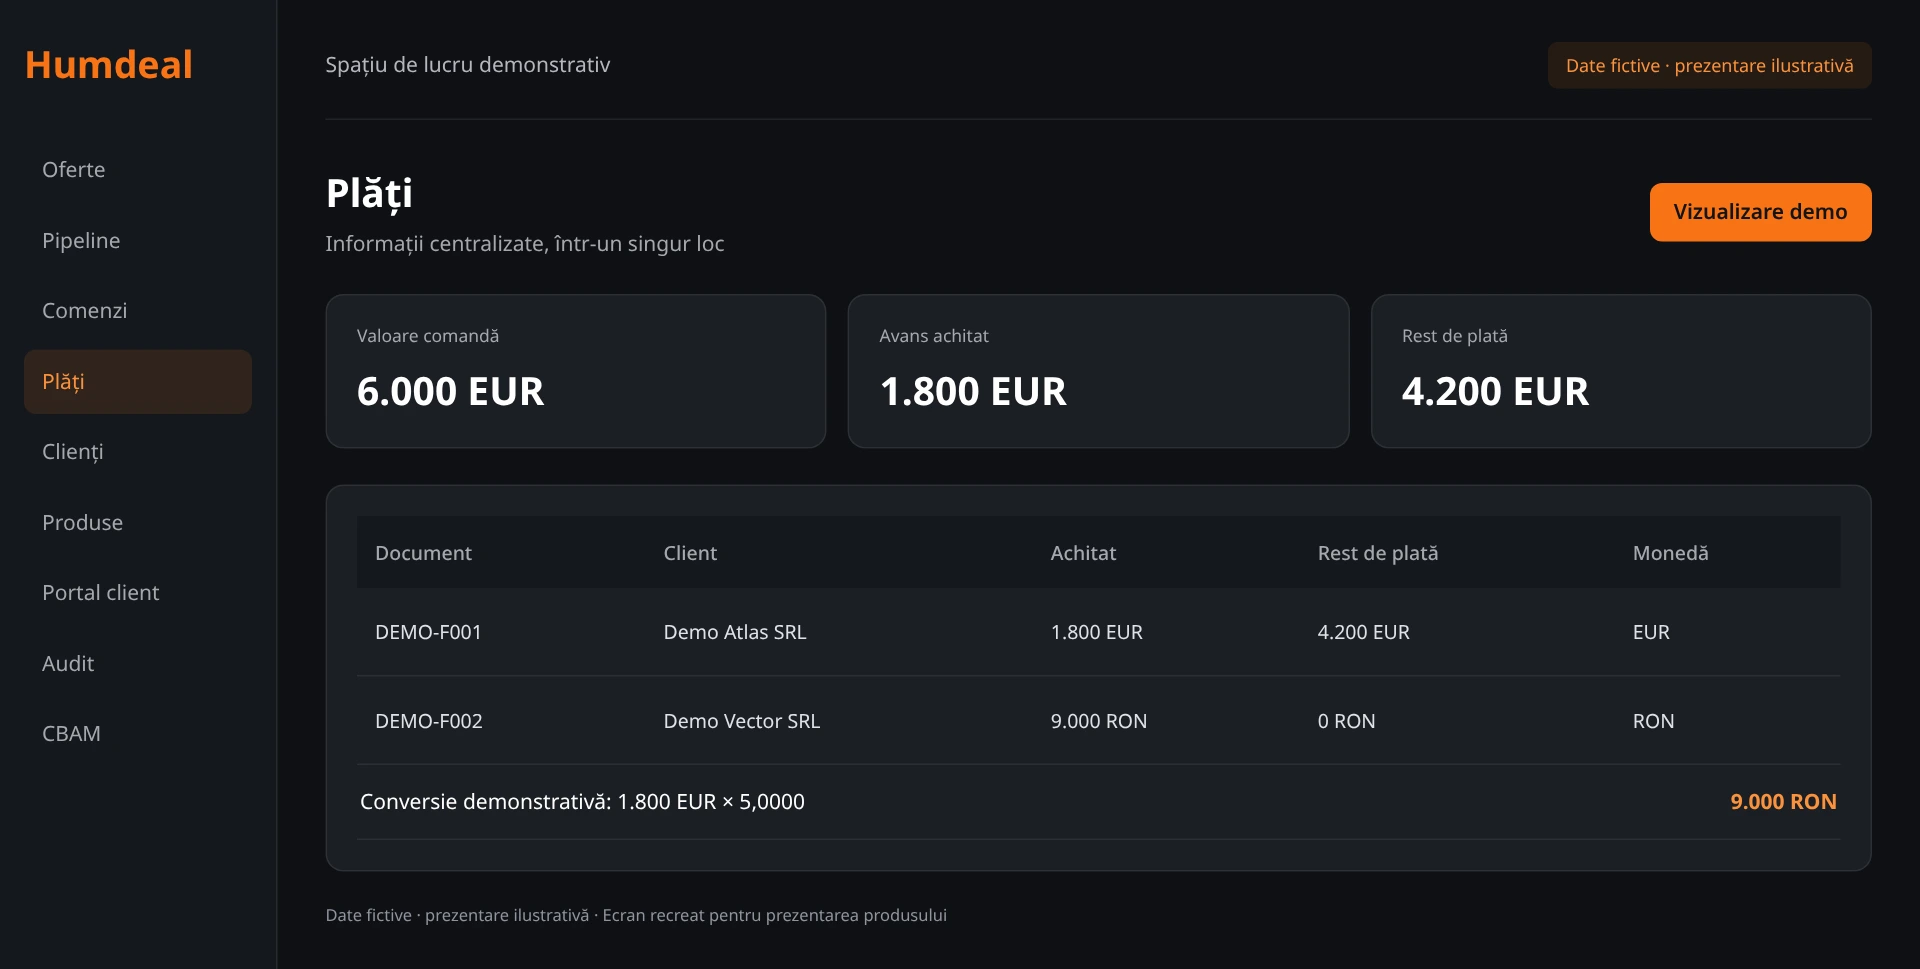1920x969 pixels.
Task: Click the Humdeal logo
Action: (x=108, y=65)
